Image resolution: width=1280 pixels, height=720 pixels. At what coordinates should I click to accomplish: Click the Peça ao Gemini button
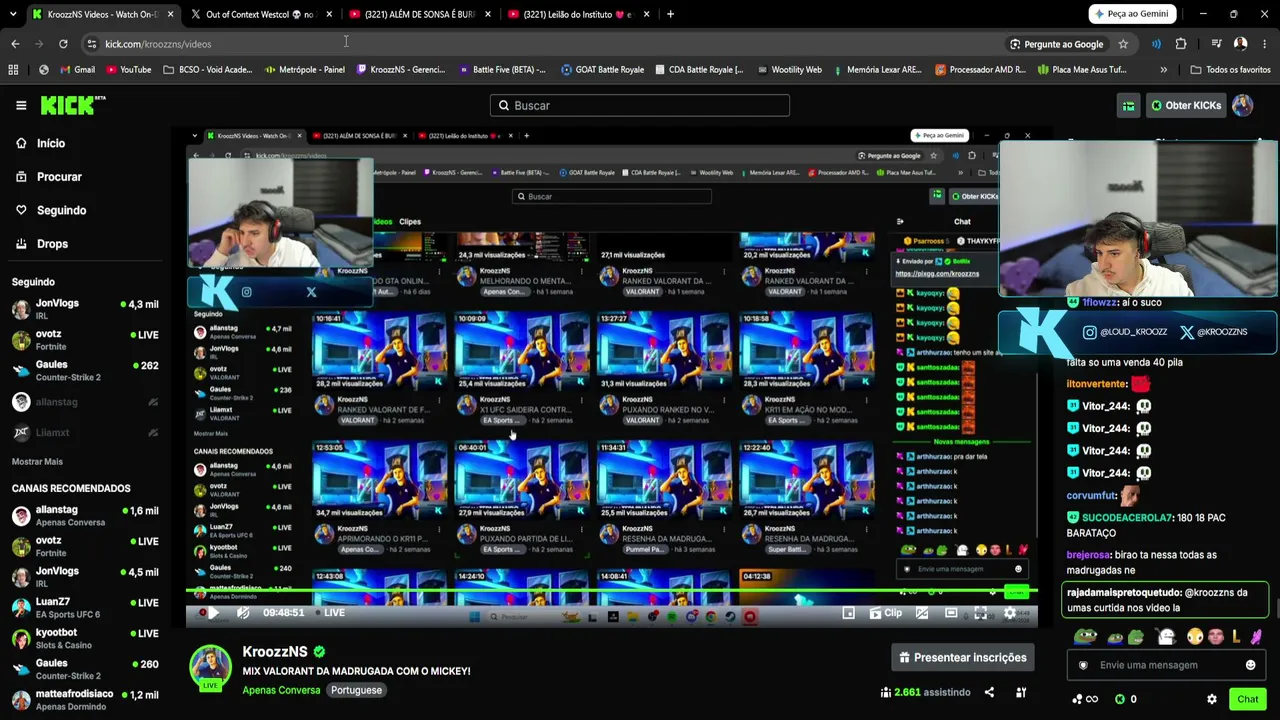point(1132,14)
